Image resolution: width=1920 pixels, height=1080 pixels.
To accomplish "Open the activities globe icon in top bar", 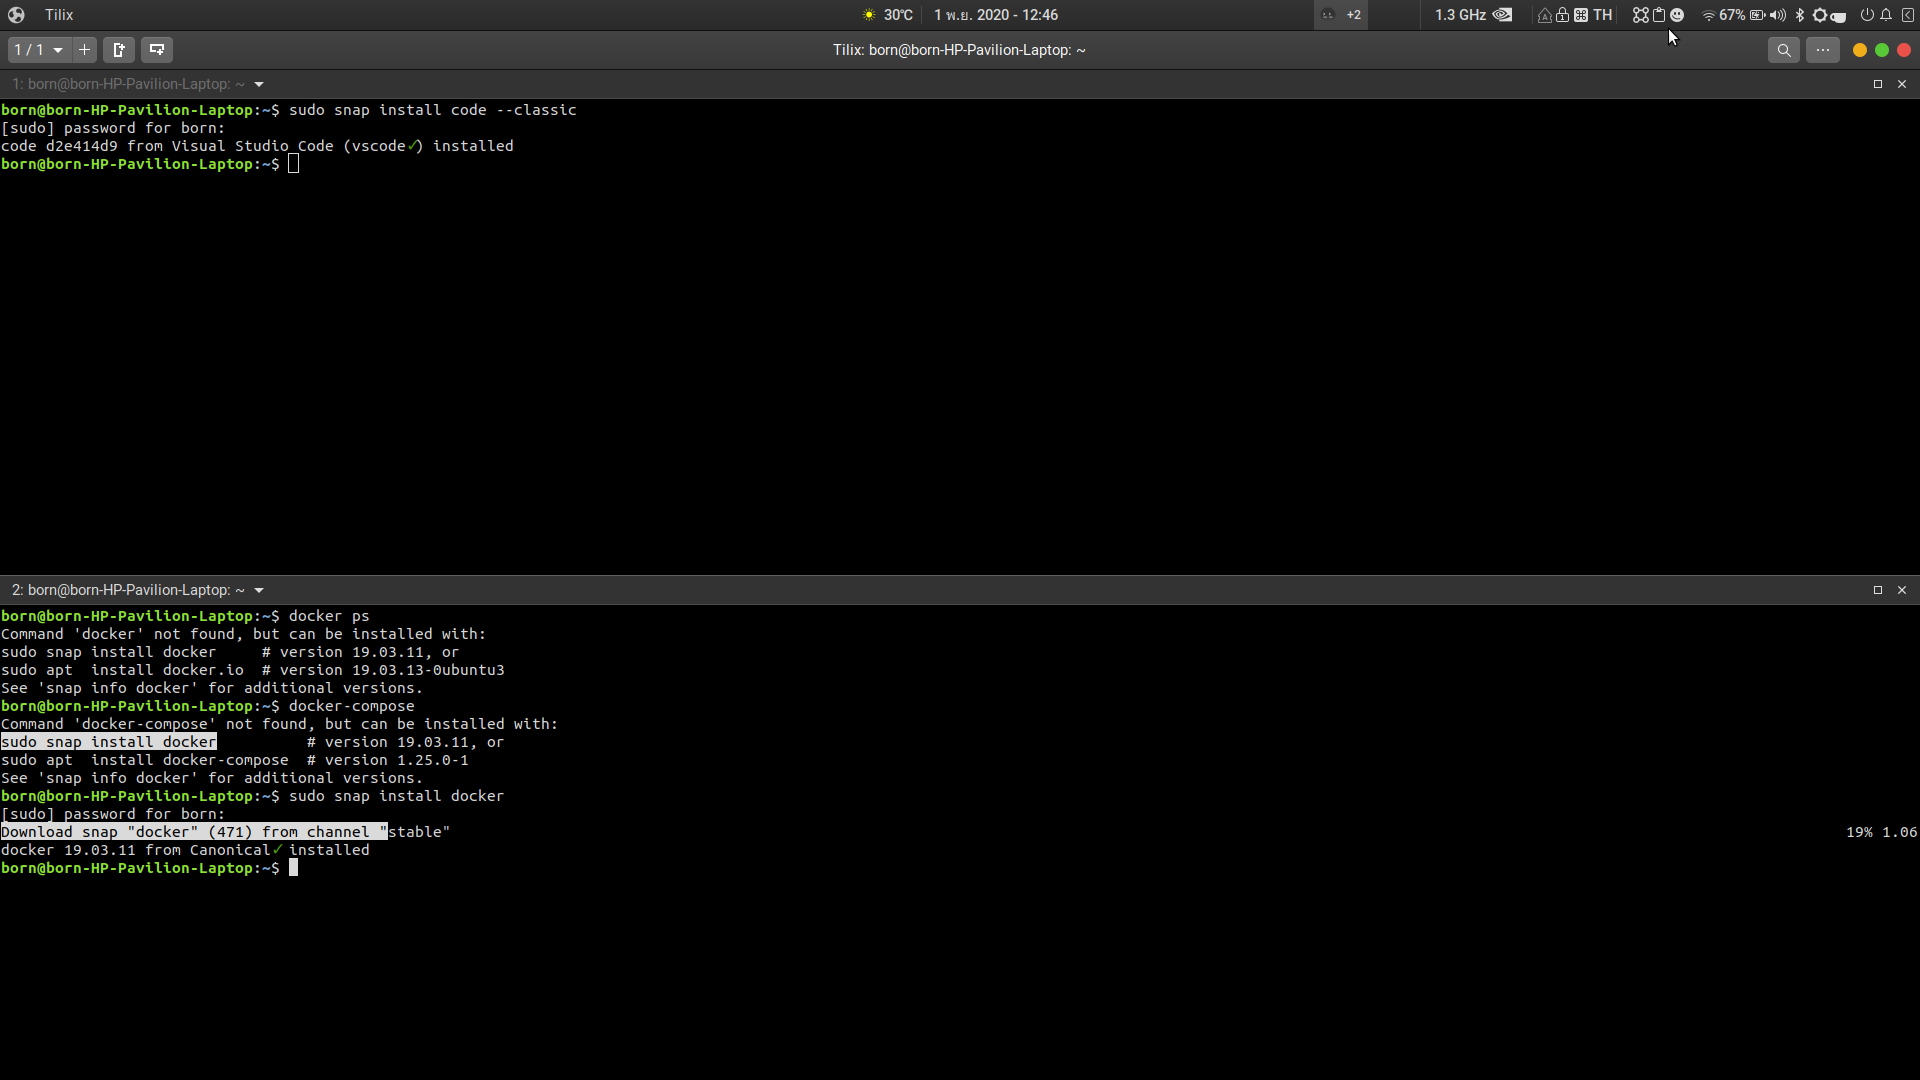I will 16,15.
